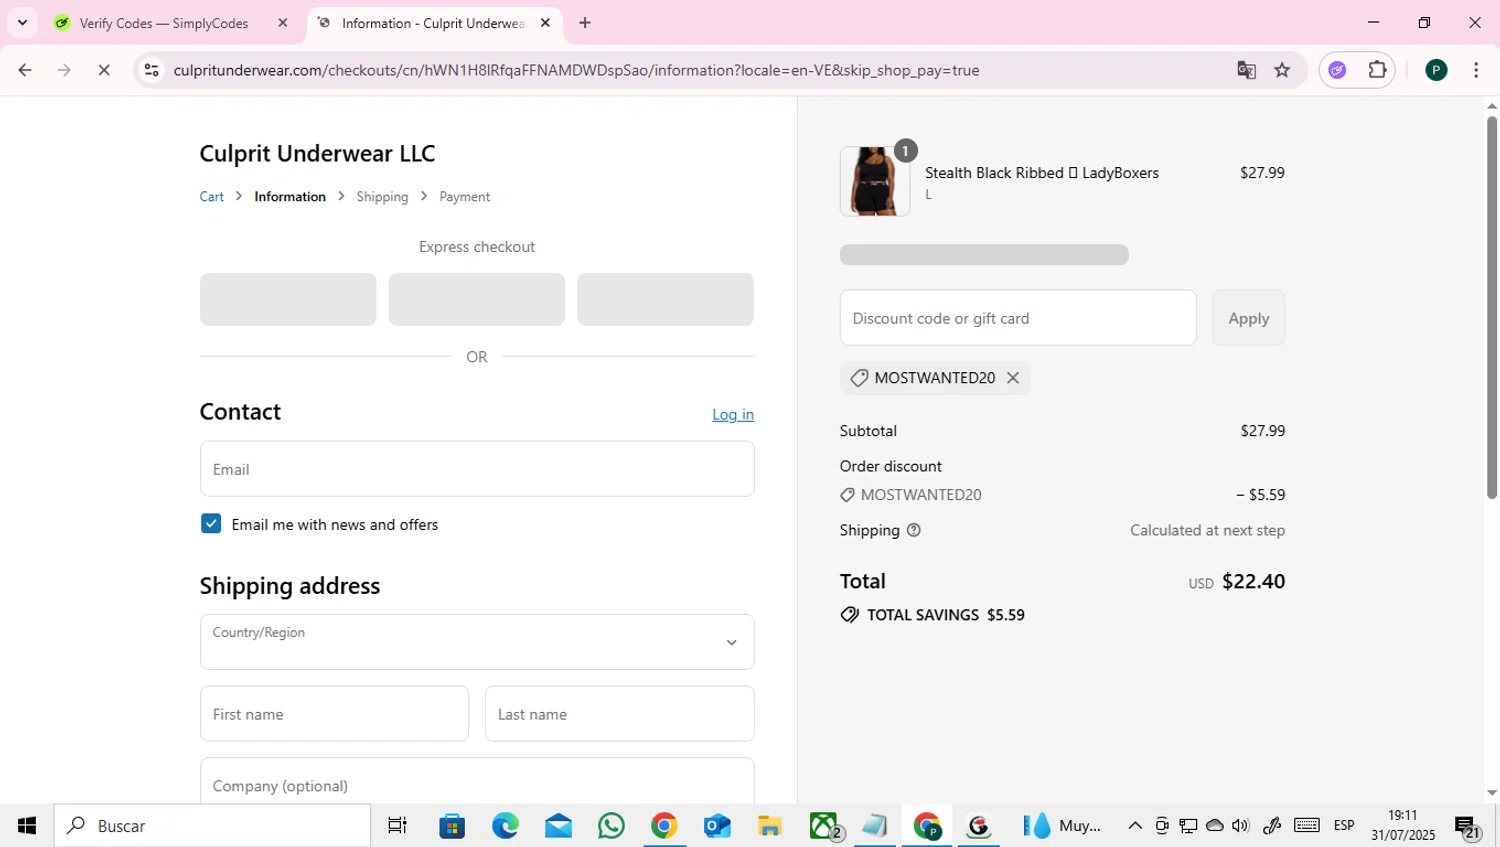Image resolution: width=1500 pixels, height=847 pixels.
Task: Open WhatsApp from the taskbar
Action: pyautogui.click(x=611, y=826)
